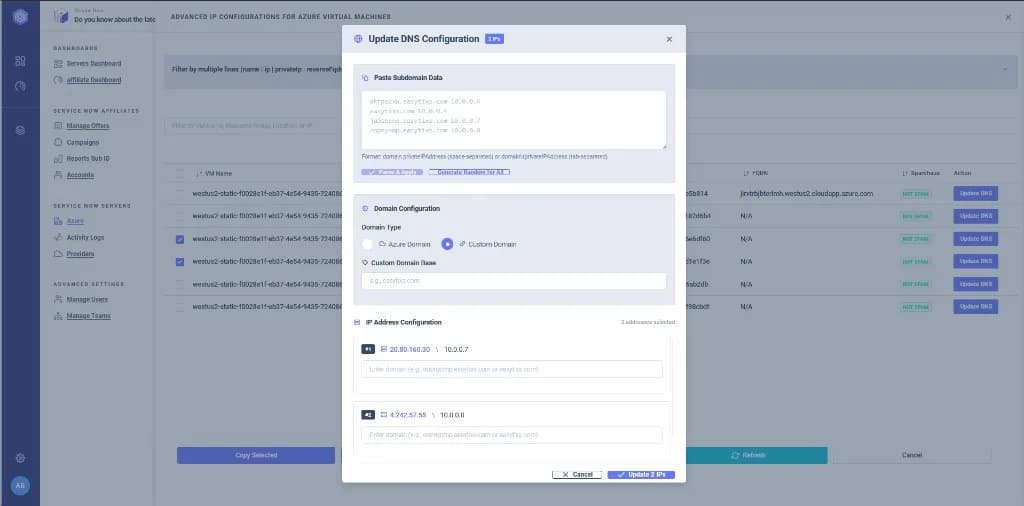
Task: Click the hexagon app logo in the left rail
Action: 20,18
